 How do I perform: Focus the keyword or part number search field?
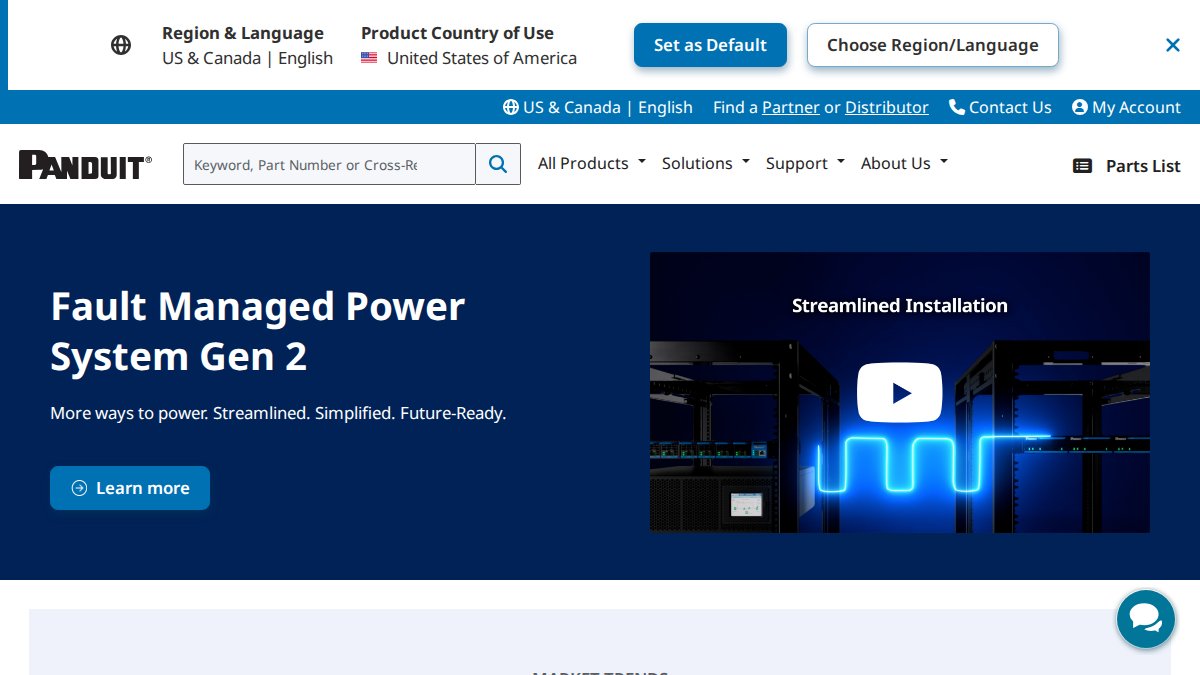coord(329,164)
